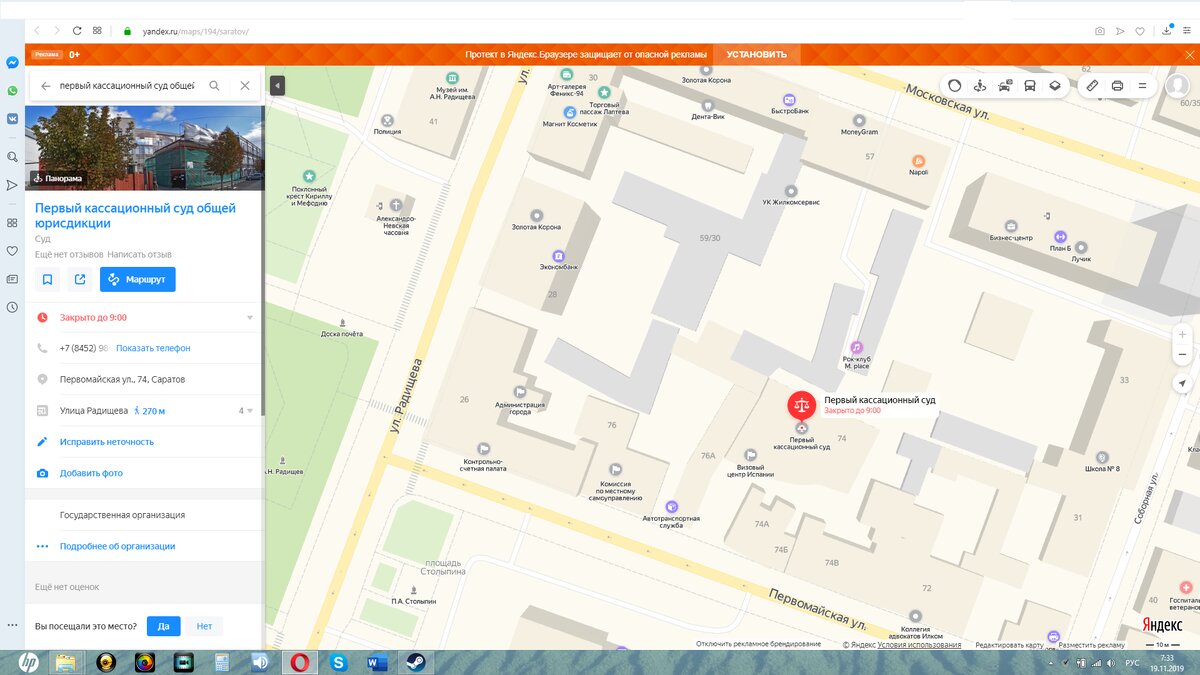Click УСТАНОВИТЬ in the orange banner
Viewport: 1200px width, 675px height.
pos(757,54)
